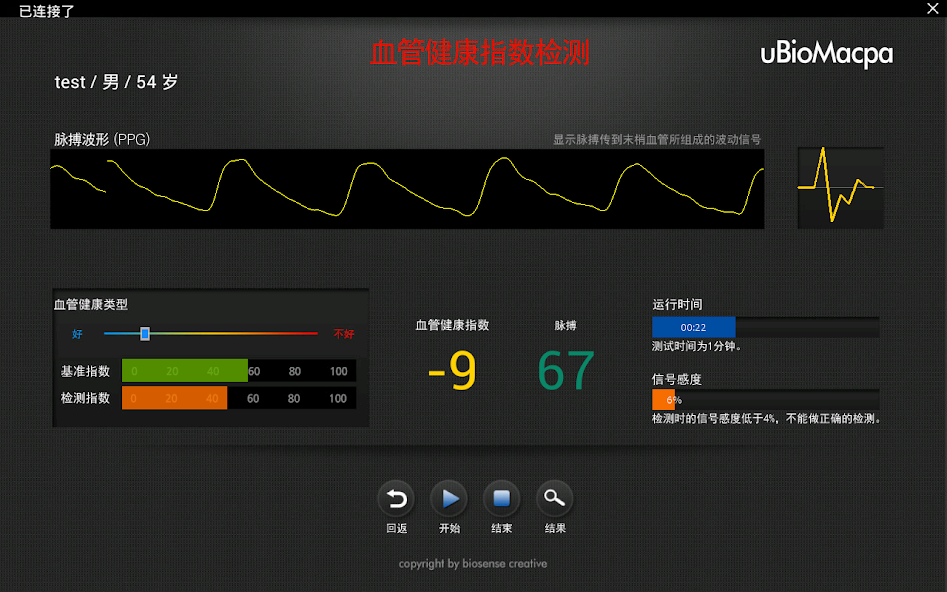Open results via the 结果 magnifier icon
The height and width of the screenshot is (592, 947).
coord(554,500)
